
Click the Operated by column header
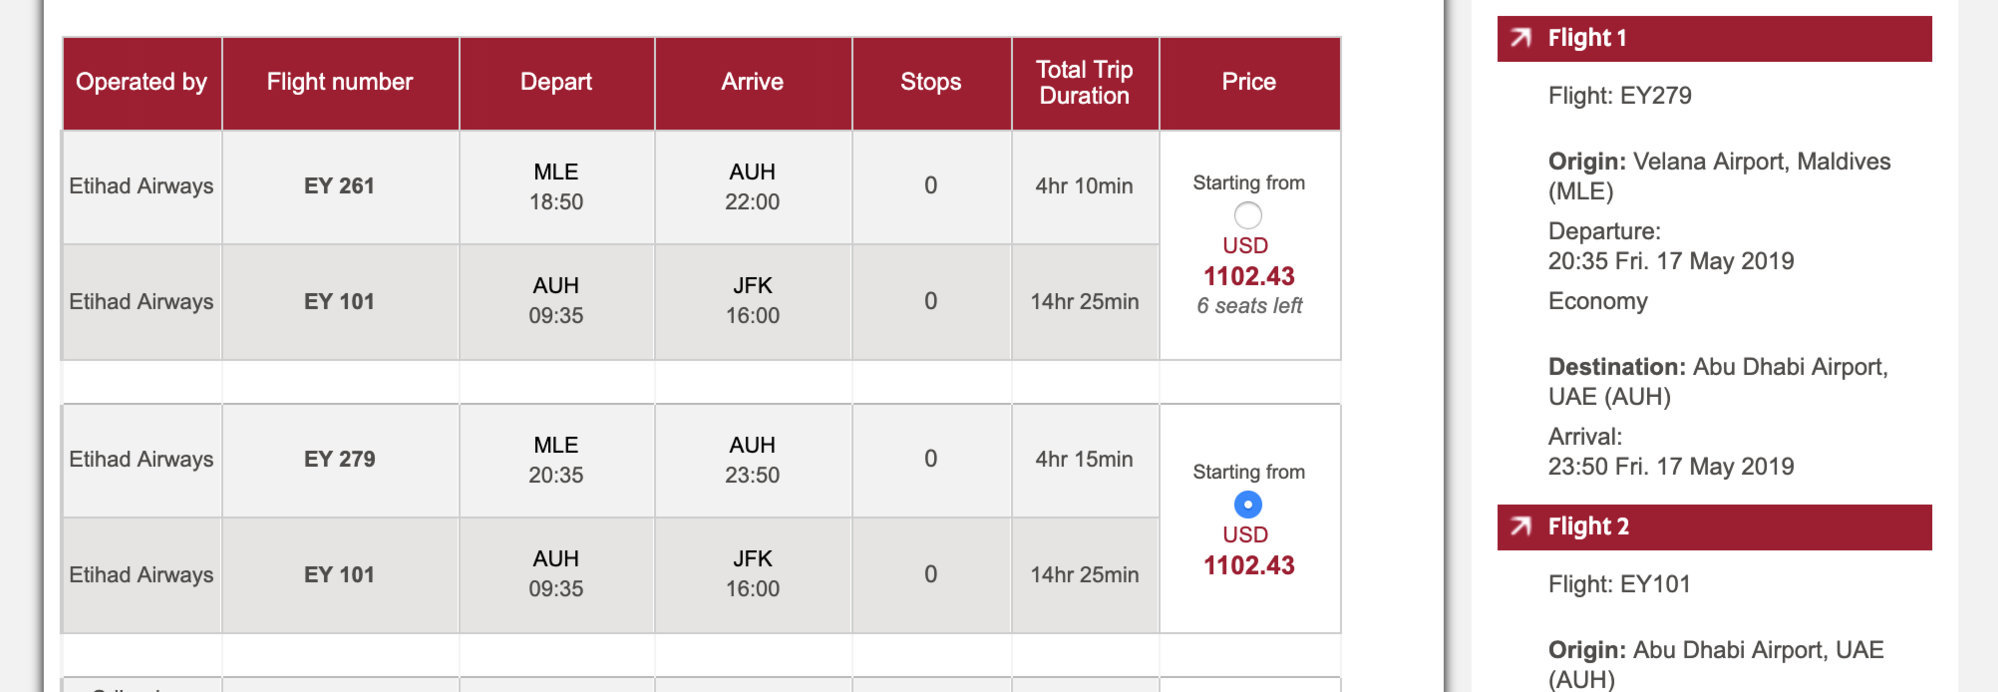(142, 83)
